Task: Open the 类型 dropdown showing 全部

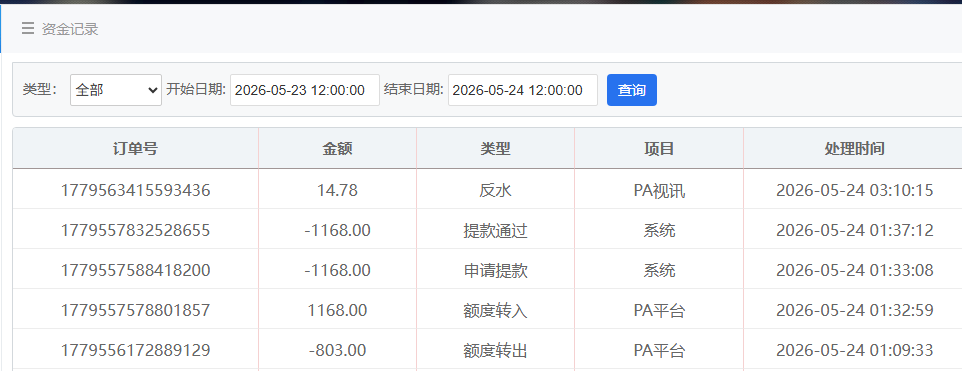Action: coord(116,90)
